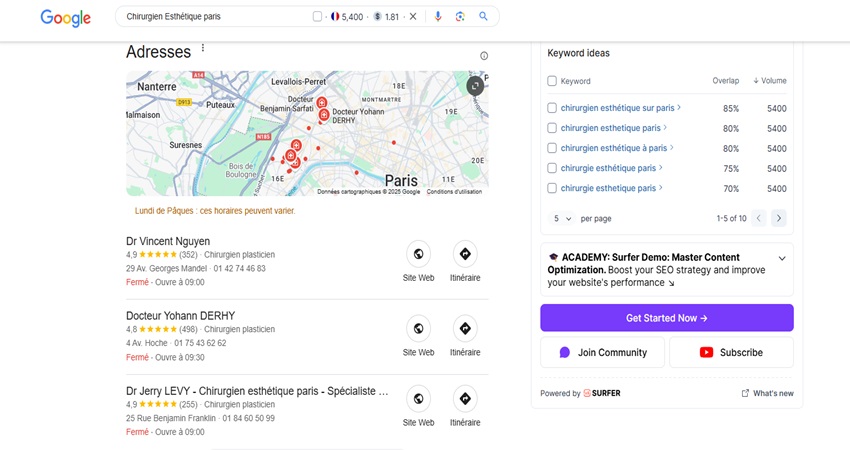Open the Adresses three-dot options
850x450 pixels.
point(203,48)
